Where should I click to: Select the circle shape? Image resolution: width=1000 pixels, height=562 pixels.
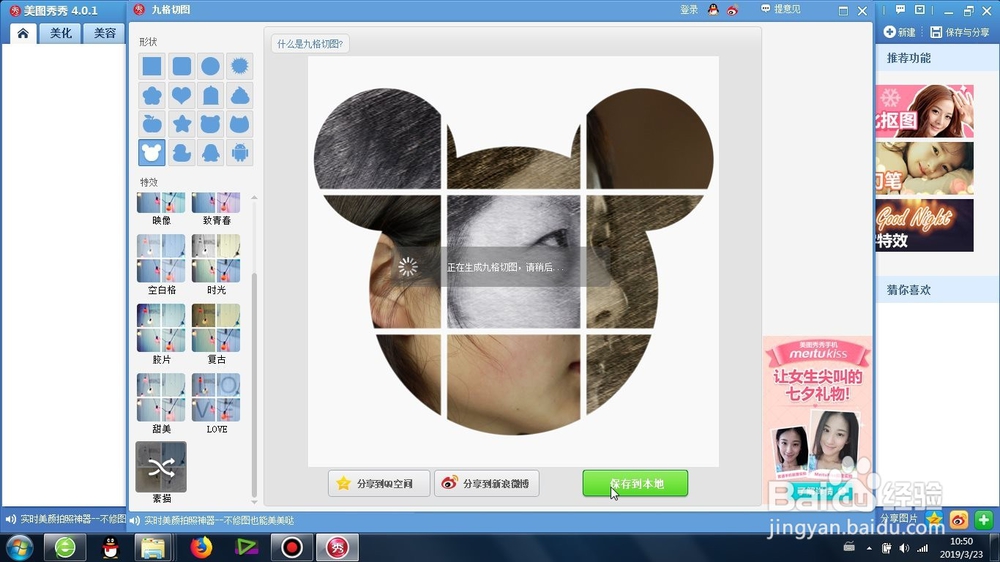[x=210, y=66]
